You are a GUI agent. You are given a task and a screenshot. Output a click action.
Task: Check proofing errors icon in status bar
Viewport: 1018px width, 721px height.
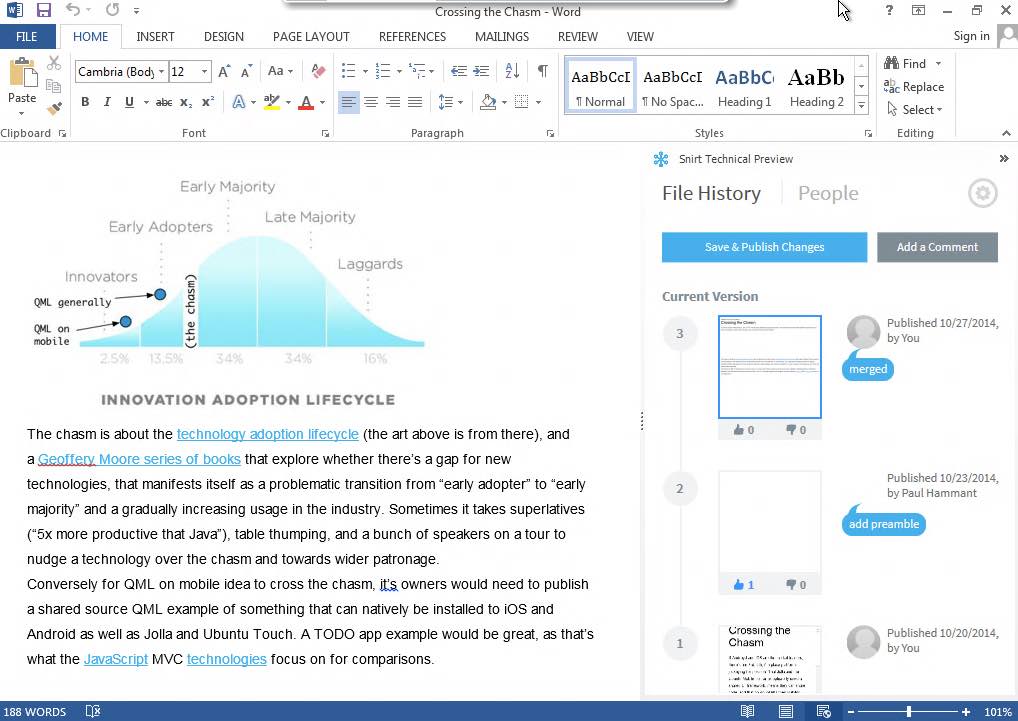point(93,712)
